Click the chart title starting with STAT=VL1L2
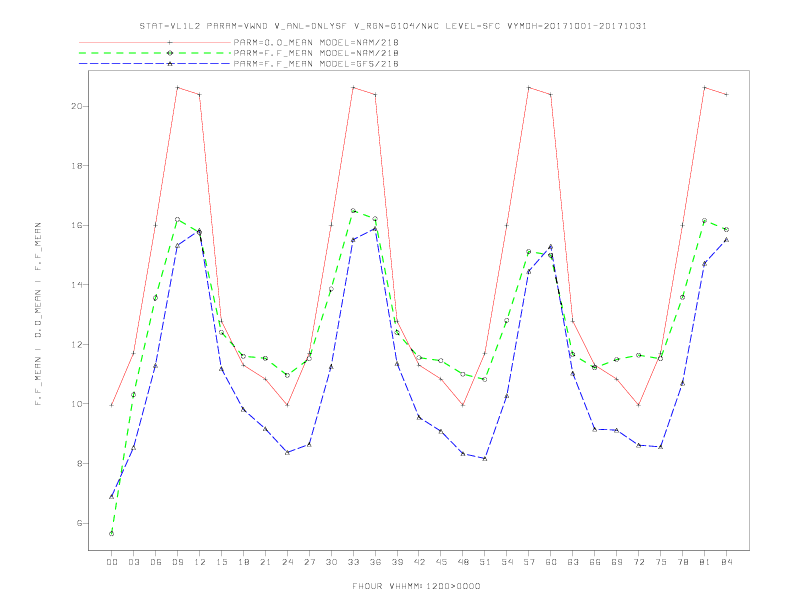Image resolution: width=792 pixels, height=612 pixels. point(393,26)
